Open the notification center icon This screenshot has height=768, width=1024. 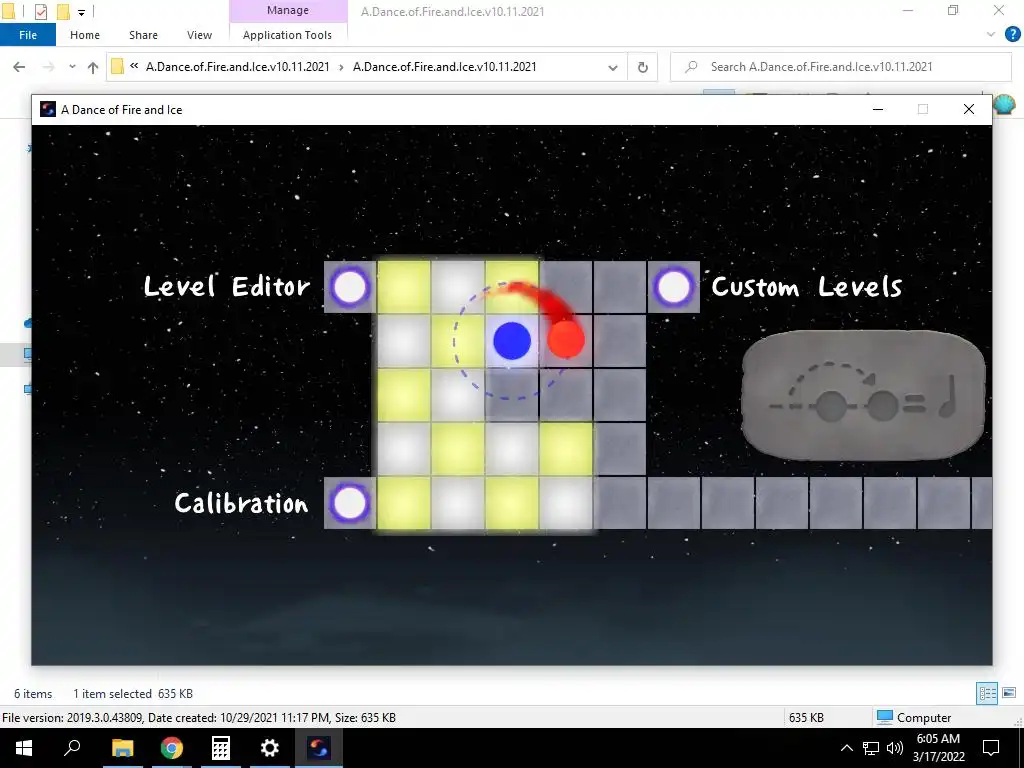coord(991,748)
